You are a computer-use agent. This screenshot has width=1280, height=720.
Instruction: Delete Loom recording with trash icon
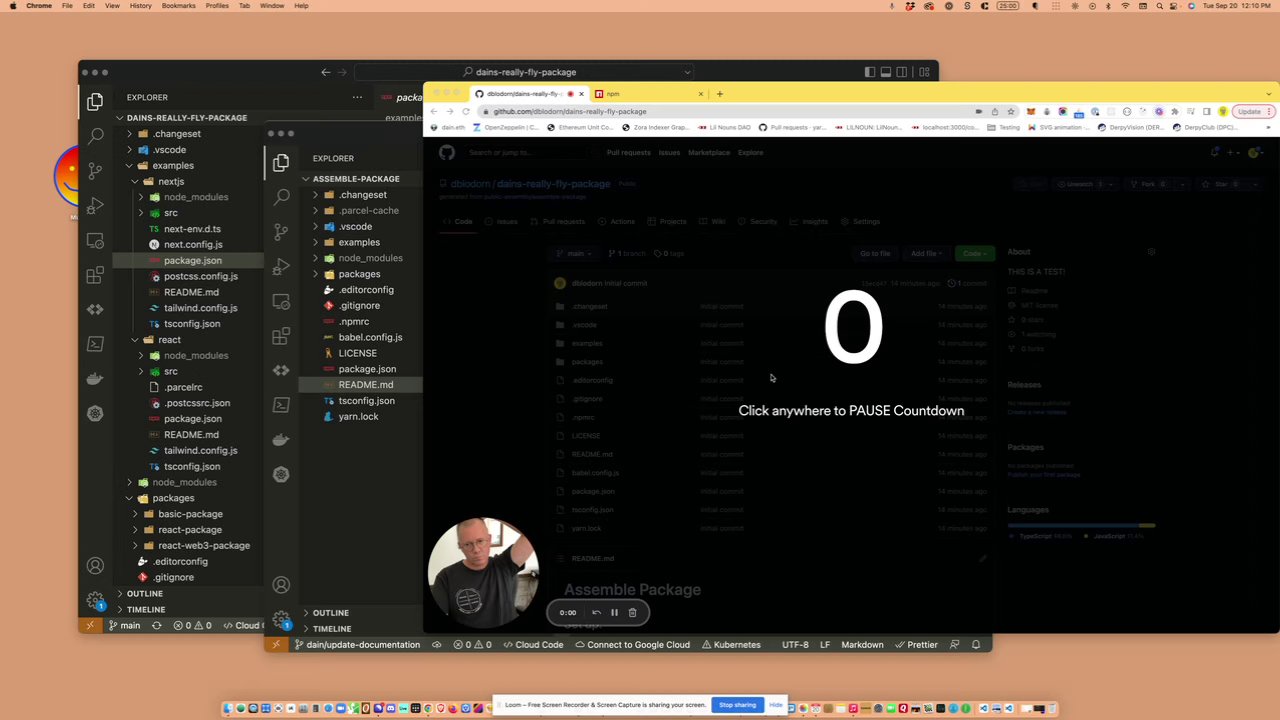tap(632, 612)
